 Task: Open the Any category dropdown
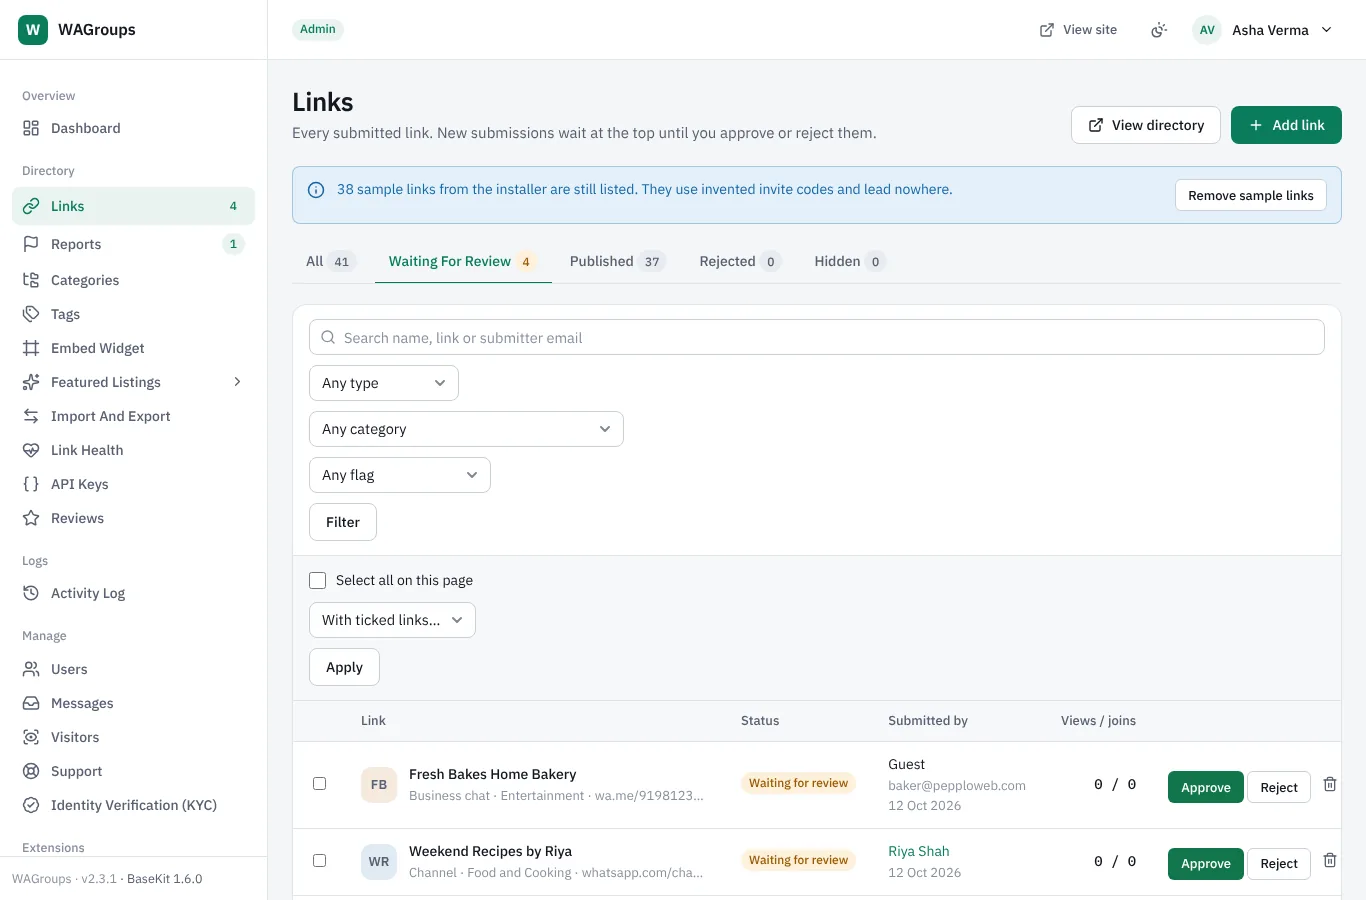[x=466, y=429]
